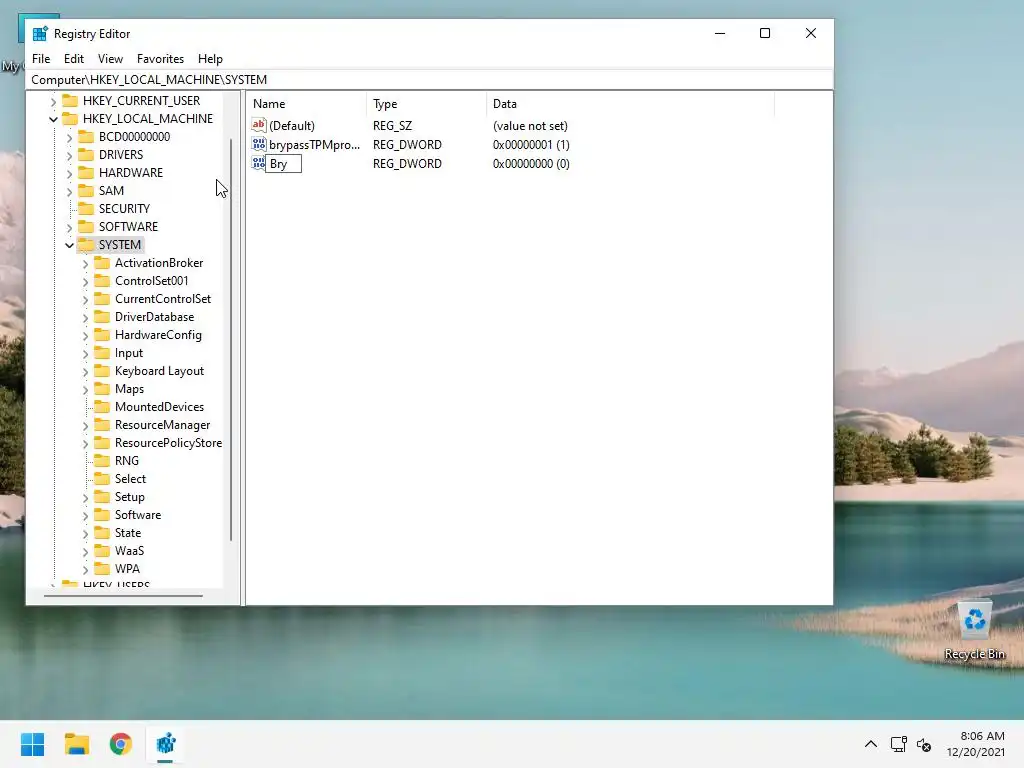
Task: Click the HKEY_CURRENT_USER folder icon
Action: (x=70, y=101)
